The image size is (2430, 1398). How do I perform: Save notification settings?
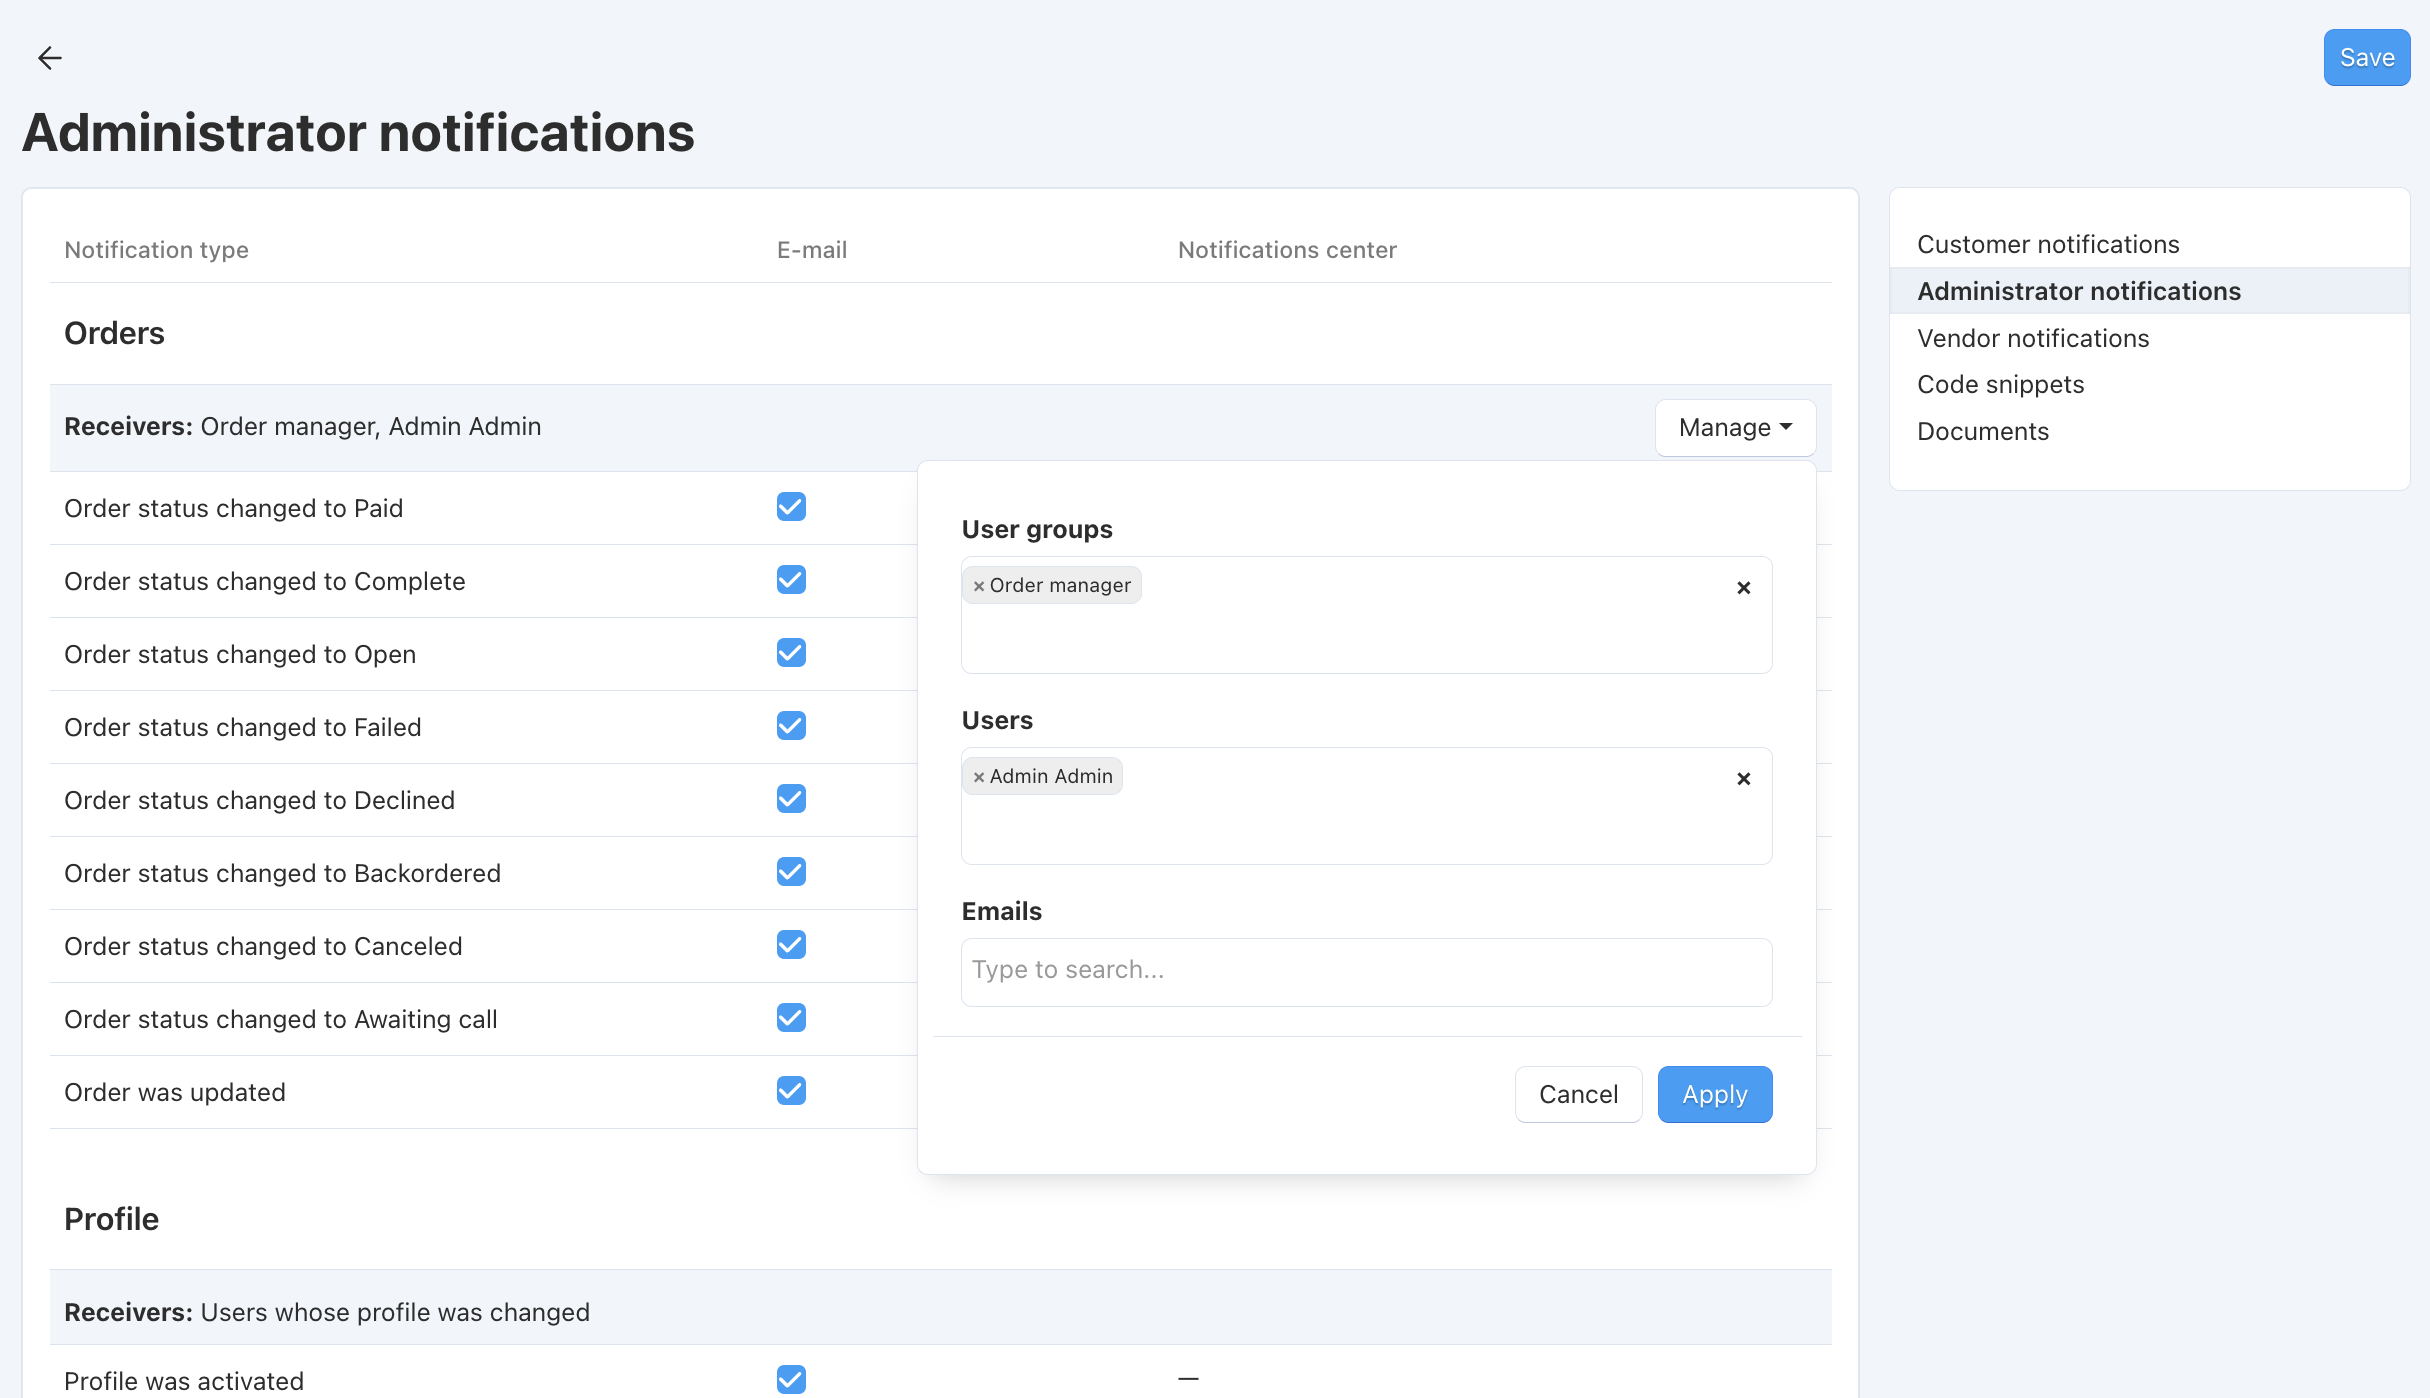[2367, 58]
